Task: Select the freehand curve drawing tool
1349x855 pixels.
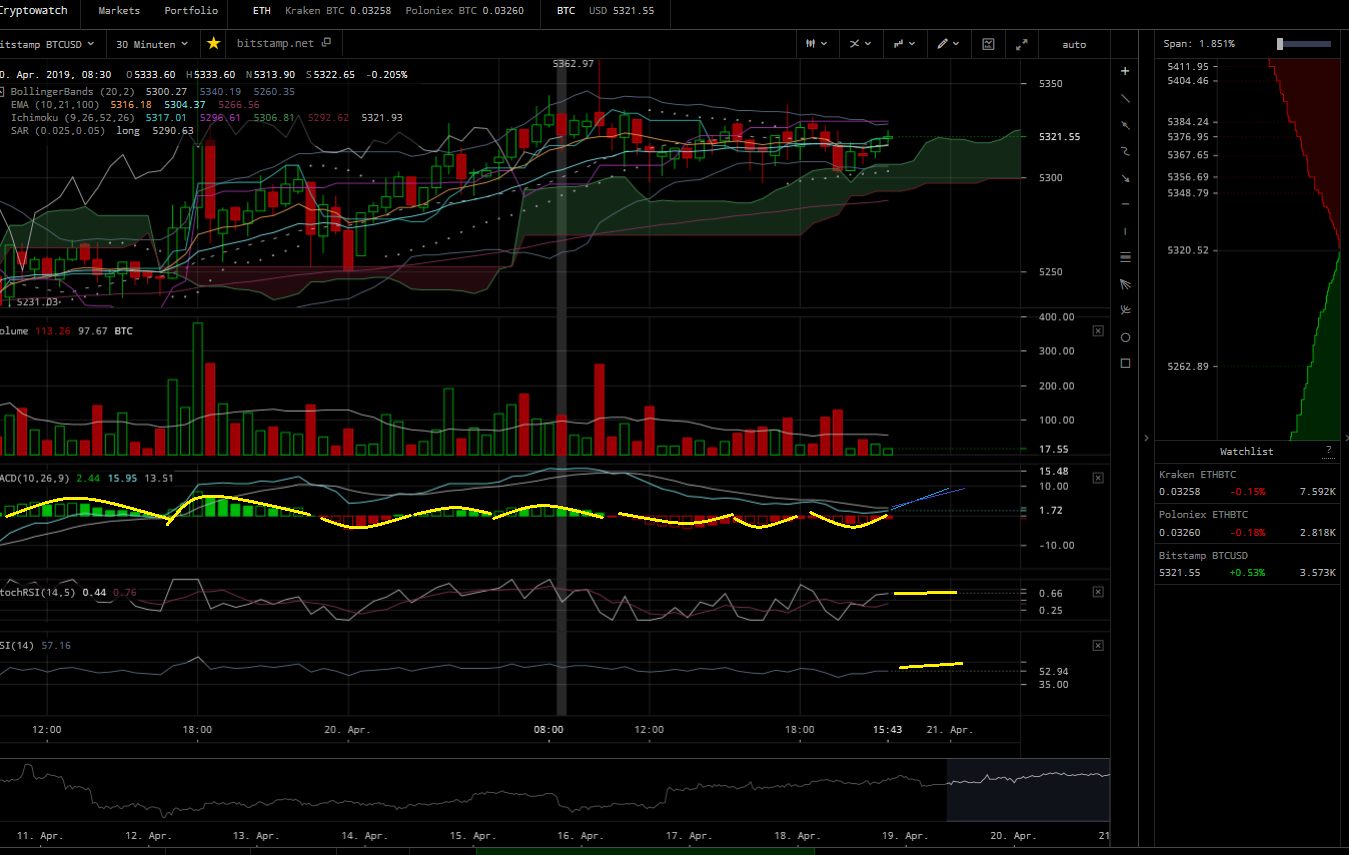Action: point(1125,151)
